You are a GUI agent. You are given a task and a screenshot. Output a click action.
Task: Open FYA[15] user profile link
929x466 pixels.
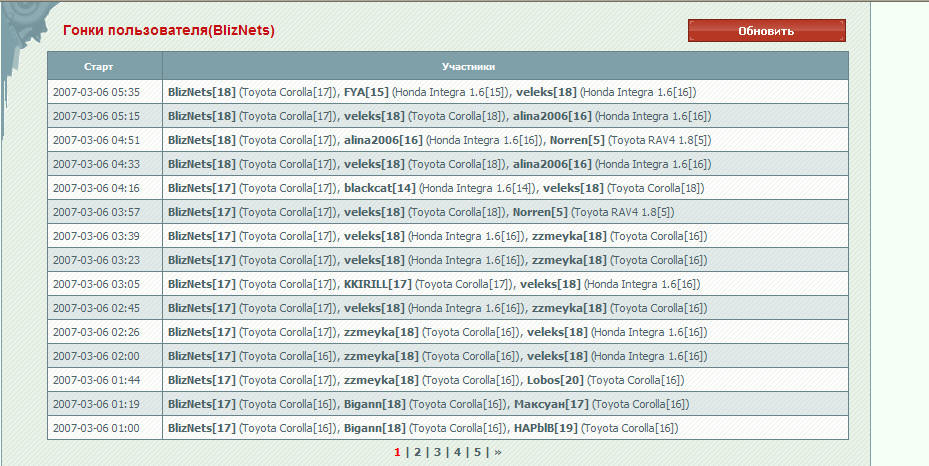click(366, 92)
